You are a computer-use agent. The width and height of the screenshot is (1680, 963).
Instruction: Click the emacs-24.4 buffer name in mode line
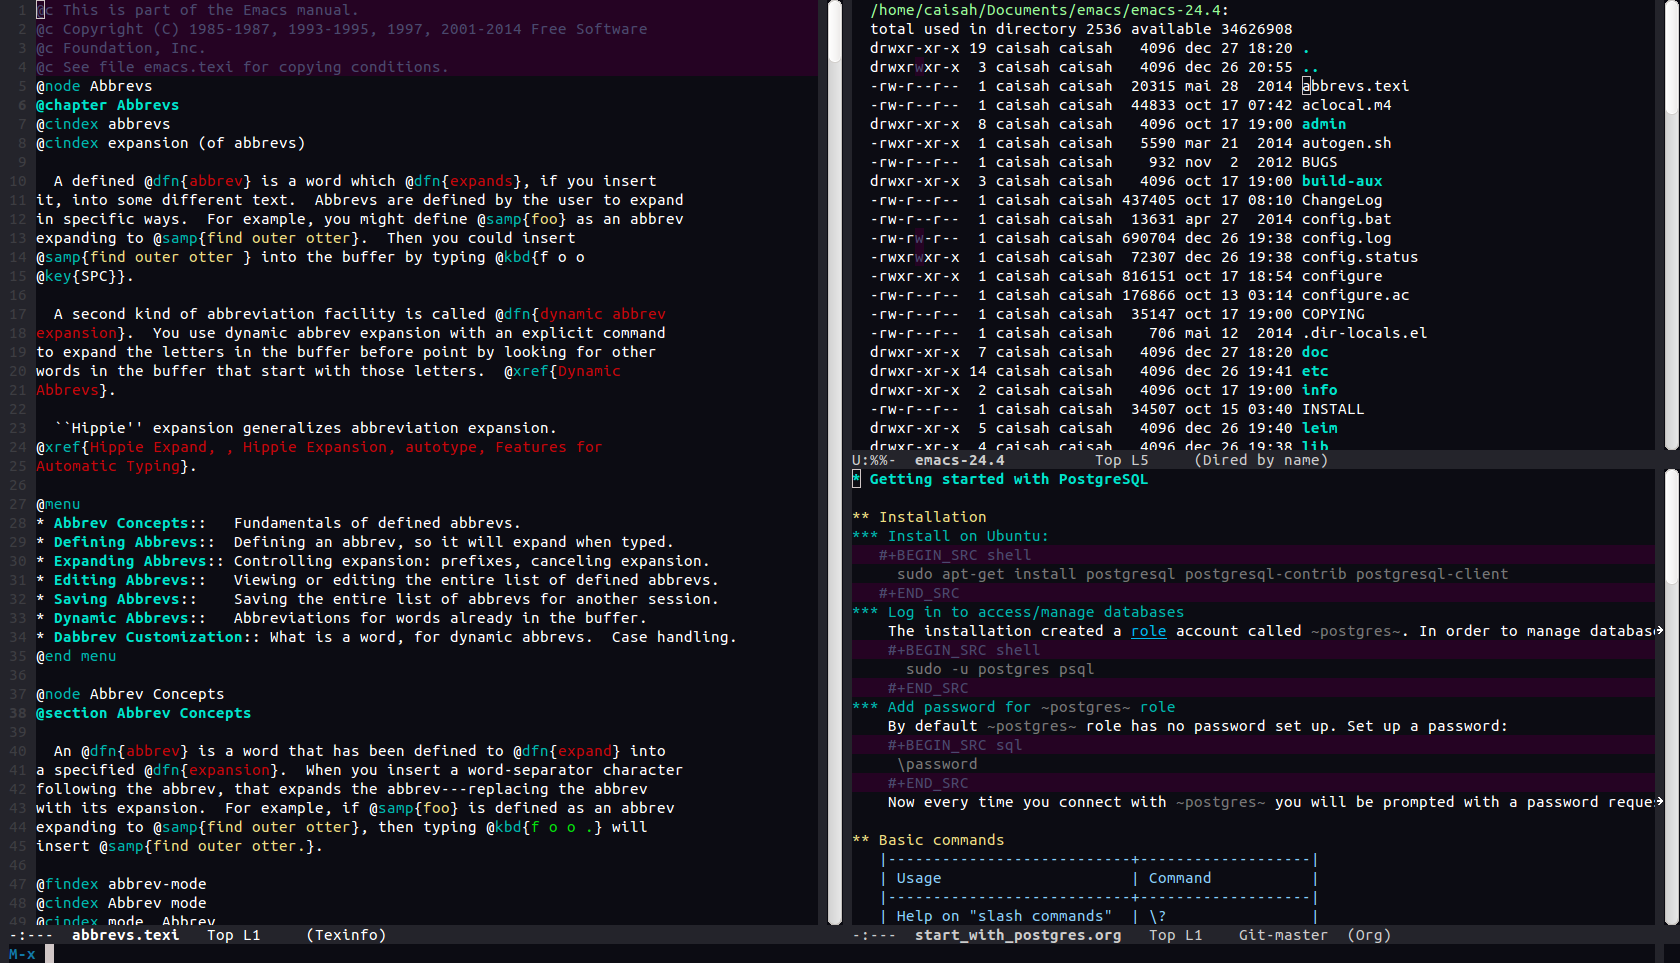(959, 460)
